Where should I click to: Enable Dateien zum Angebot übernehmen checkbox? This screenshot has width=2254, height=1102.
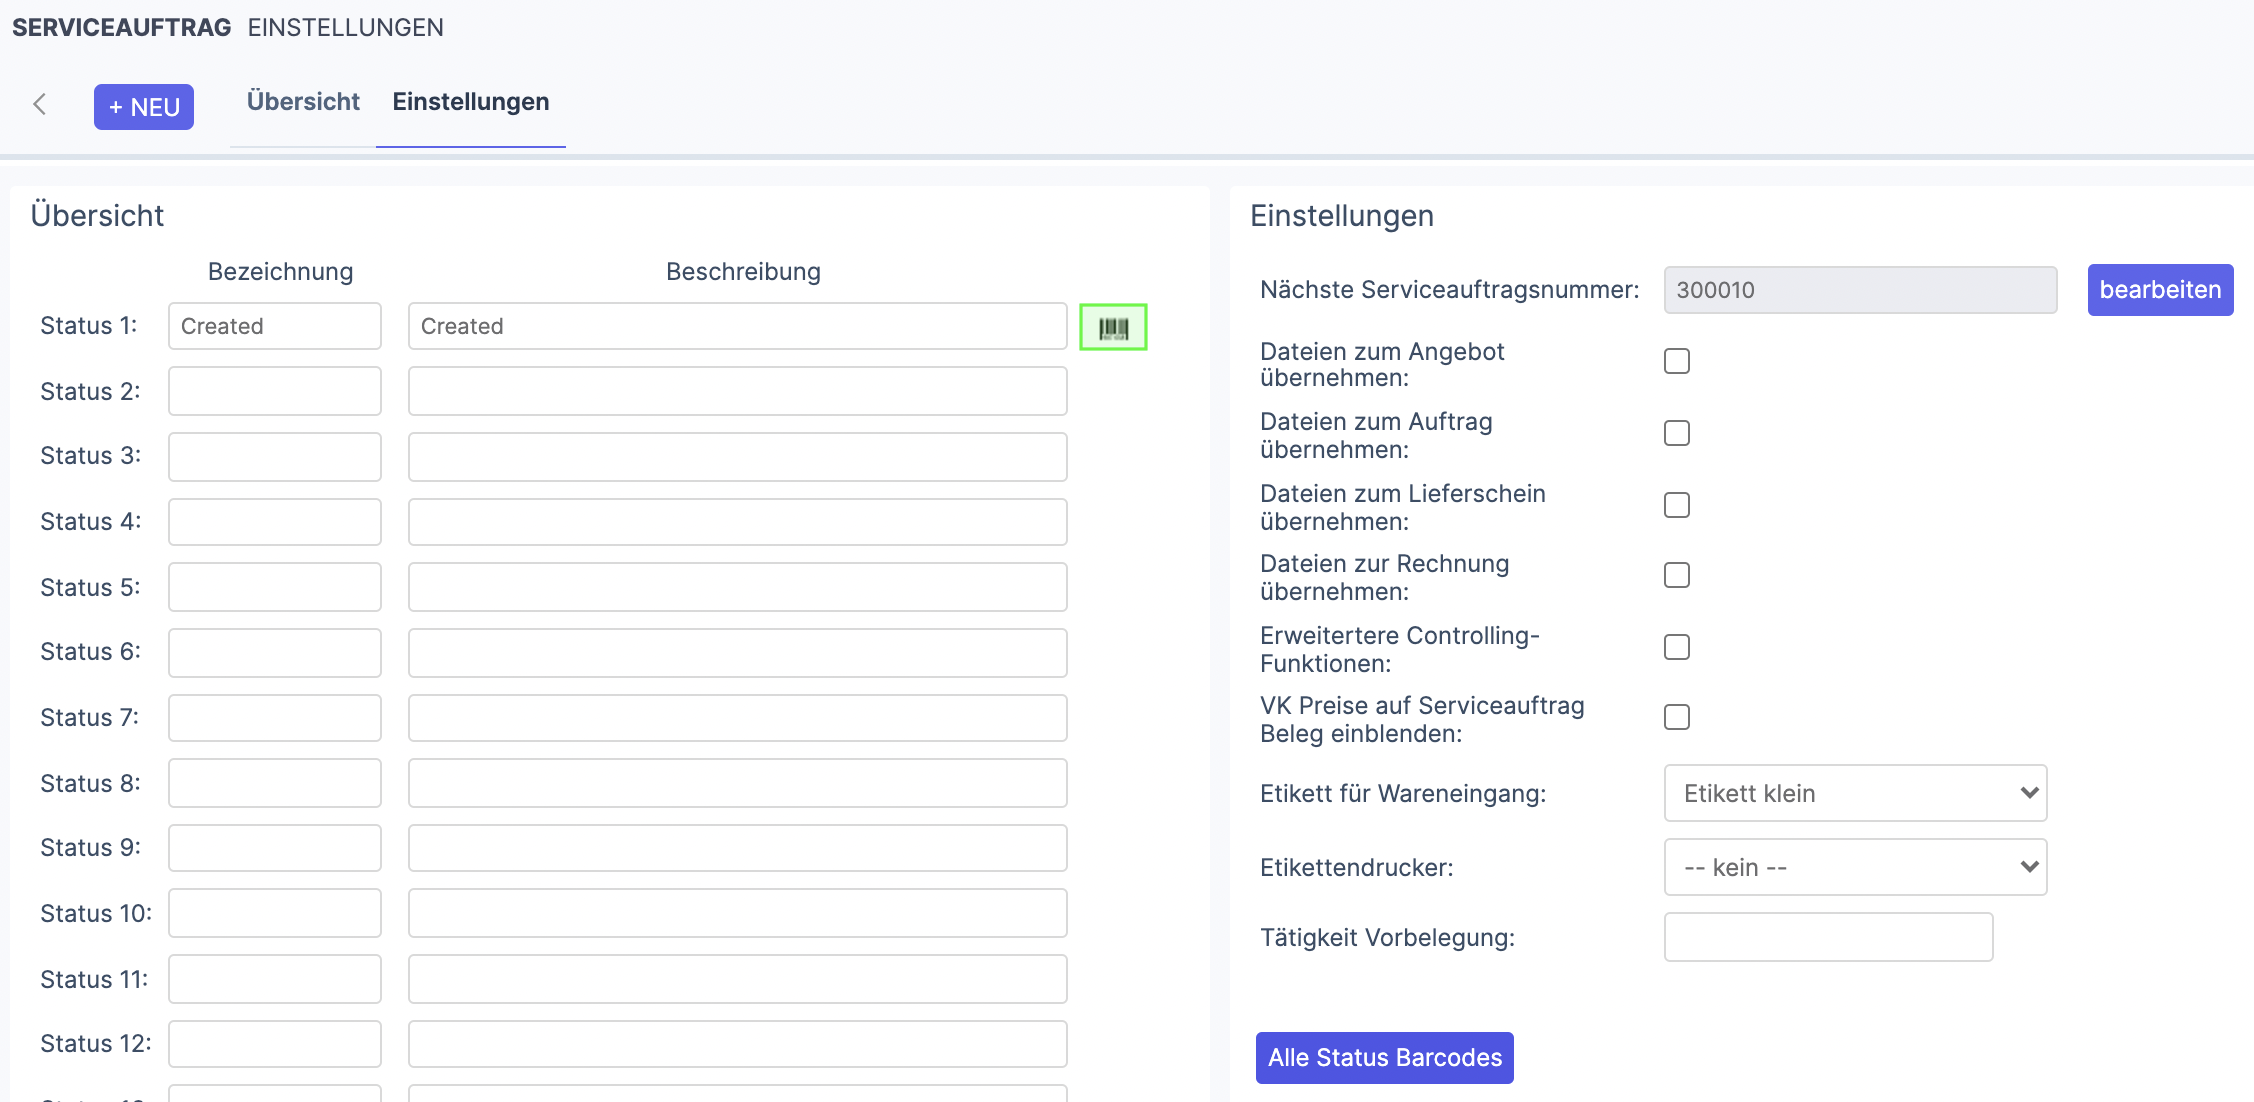tap(1677, 361)
